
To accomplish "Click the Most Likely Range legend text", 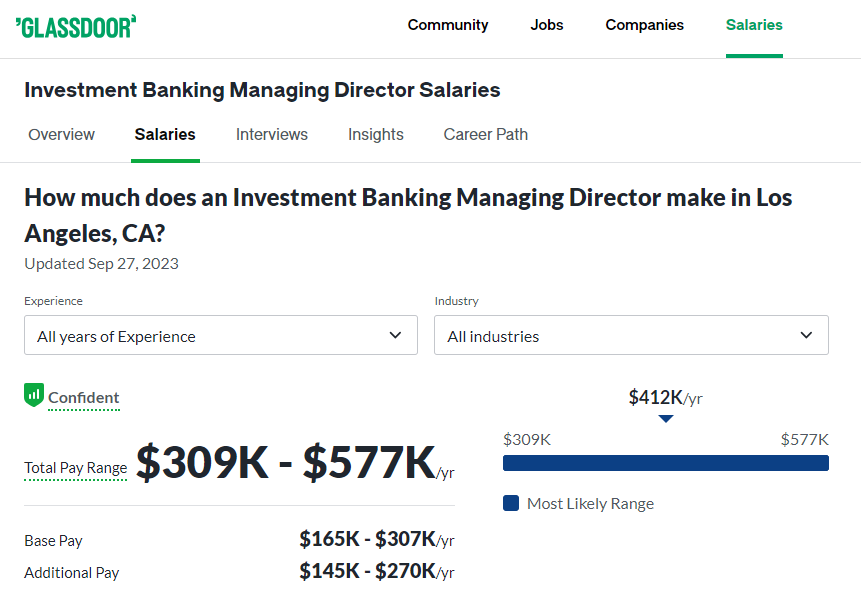I will (x=590, y=504).
